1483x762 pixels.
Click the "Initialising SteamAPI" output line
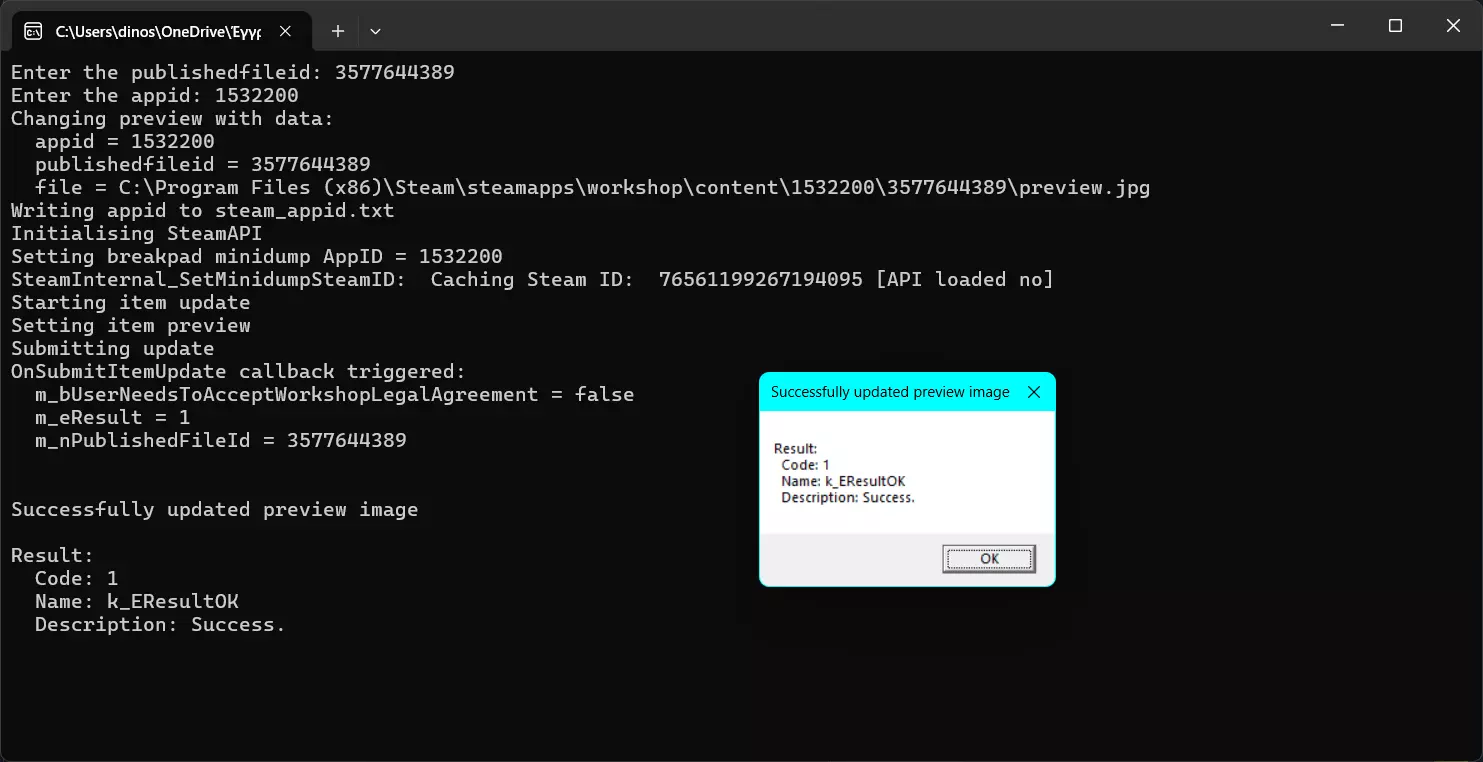(x=136, y=233)
